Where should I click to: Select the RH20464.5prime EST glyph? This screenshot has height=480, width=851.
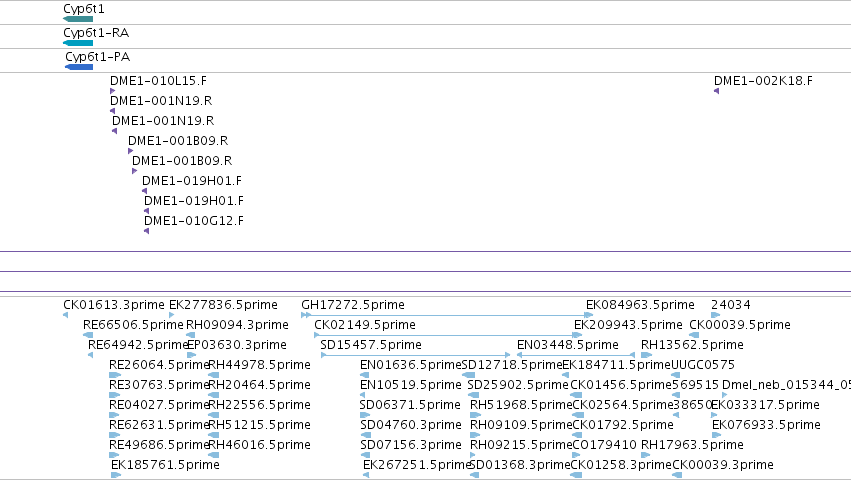click(213, 395)
